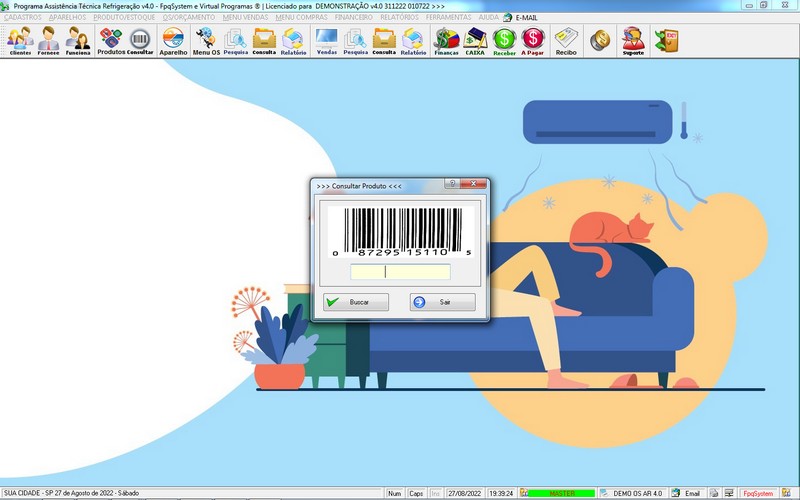The image size is (800, 500).
Task: Open Menu OS from the toolbar
Action: coord(206,41)
